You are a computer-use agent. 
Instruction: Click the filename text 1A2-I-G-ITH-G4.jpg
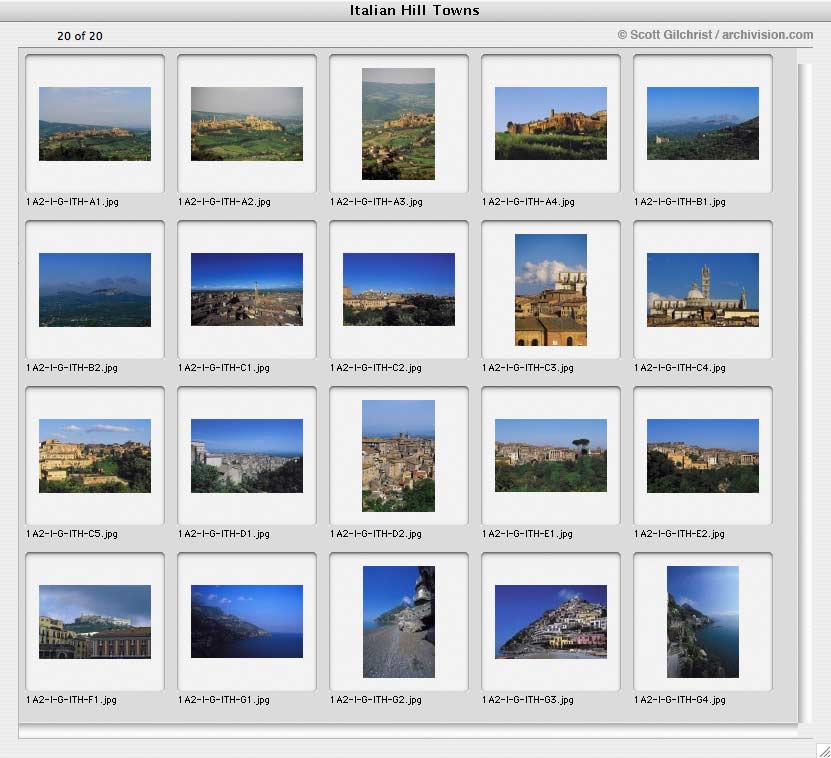point(680,700)
